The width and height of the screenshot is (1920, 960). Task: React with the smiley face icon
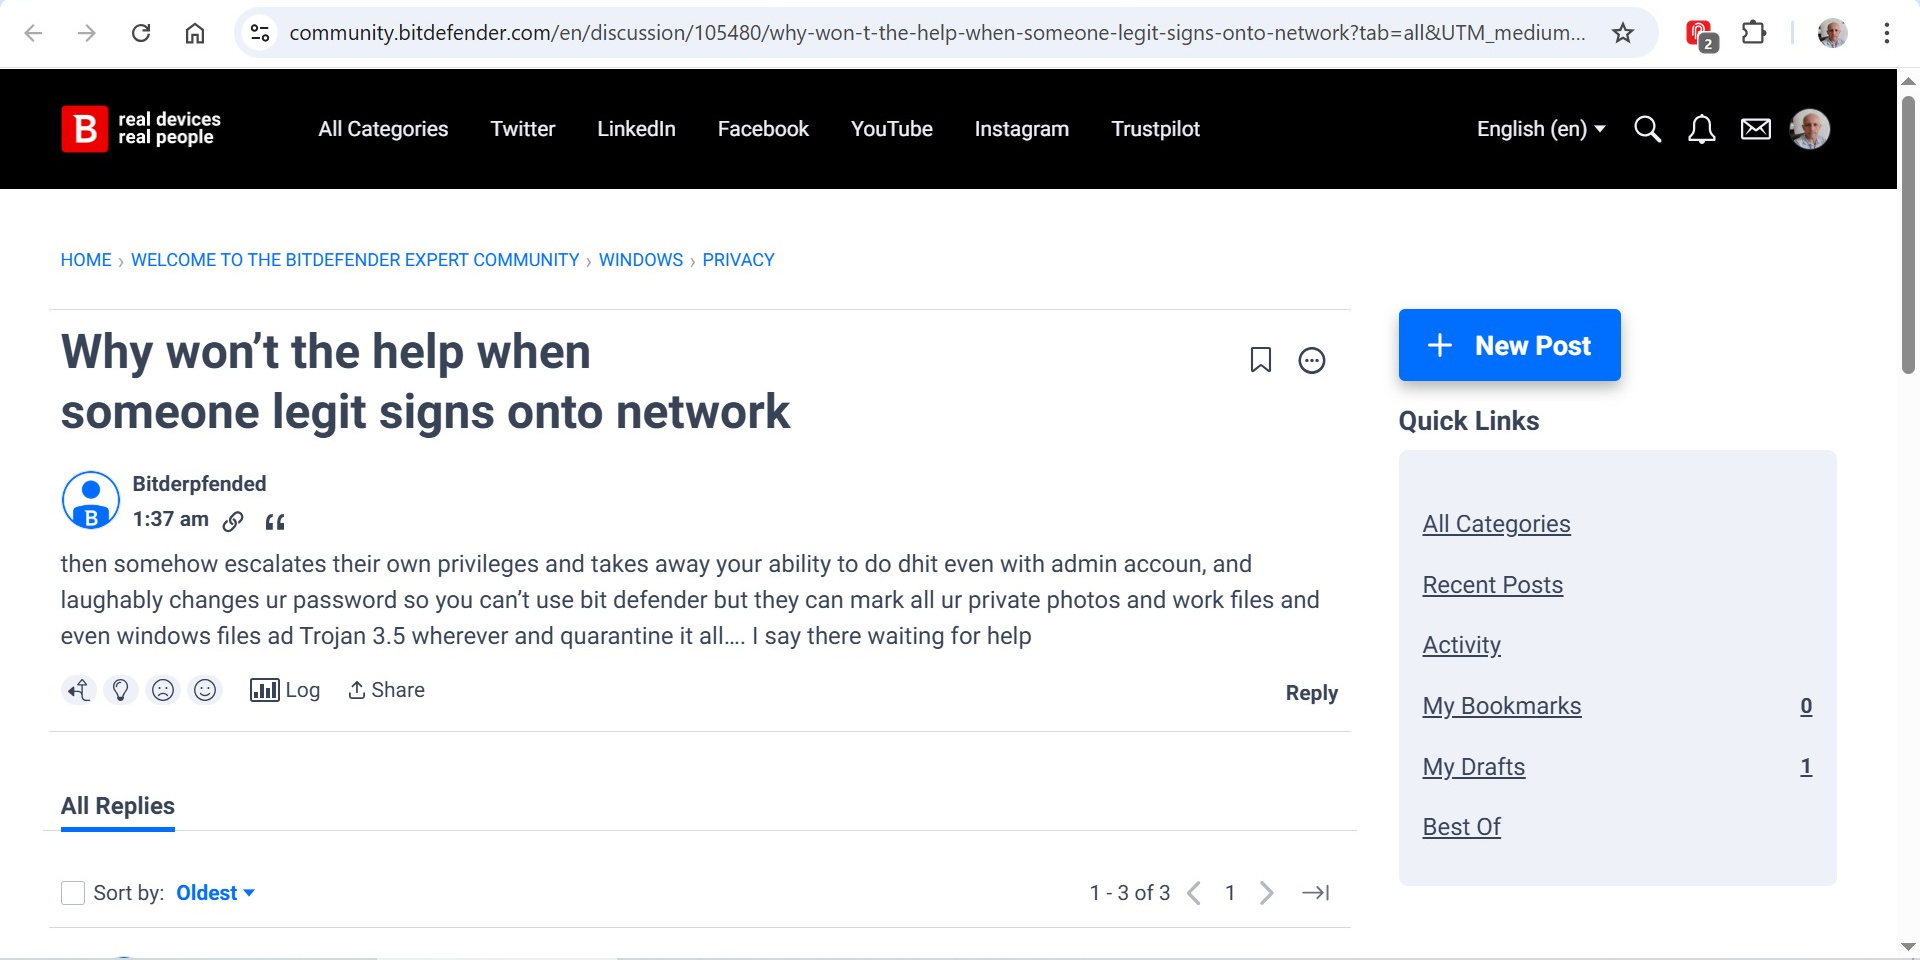[205, 690]
